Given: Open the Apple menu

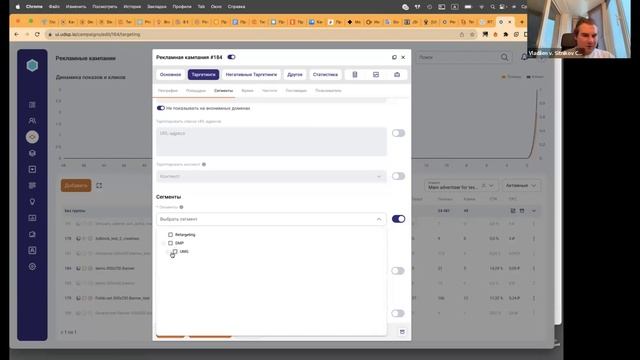Looking at the screenshot, I should [18, 7].
